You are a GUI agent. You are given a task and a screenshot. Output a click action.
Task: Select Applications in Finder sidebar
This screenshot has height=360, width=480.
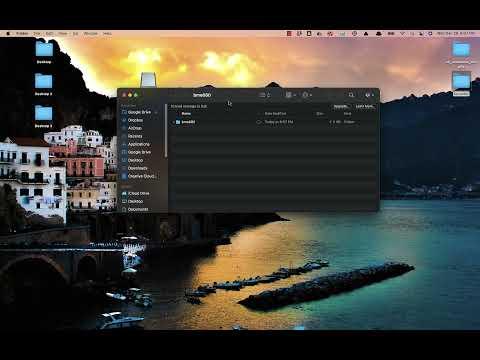tap(139, 144)
